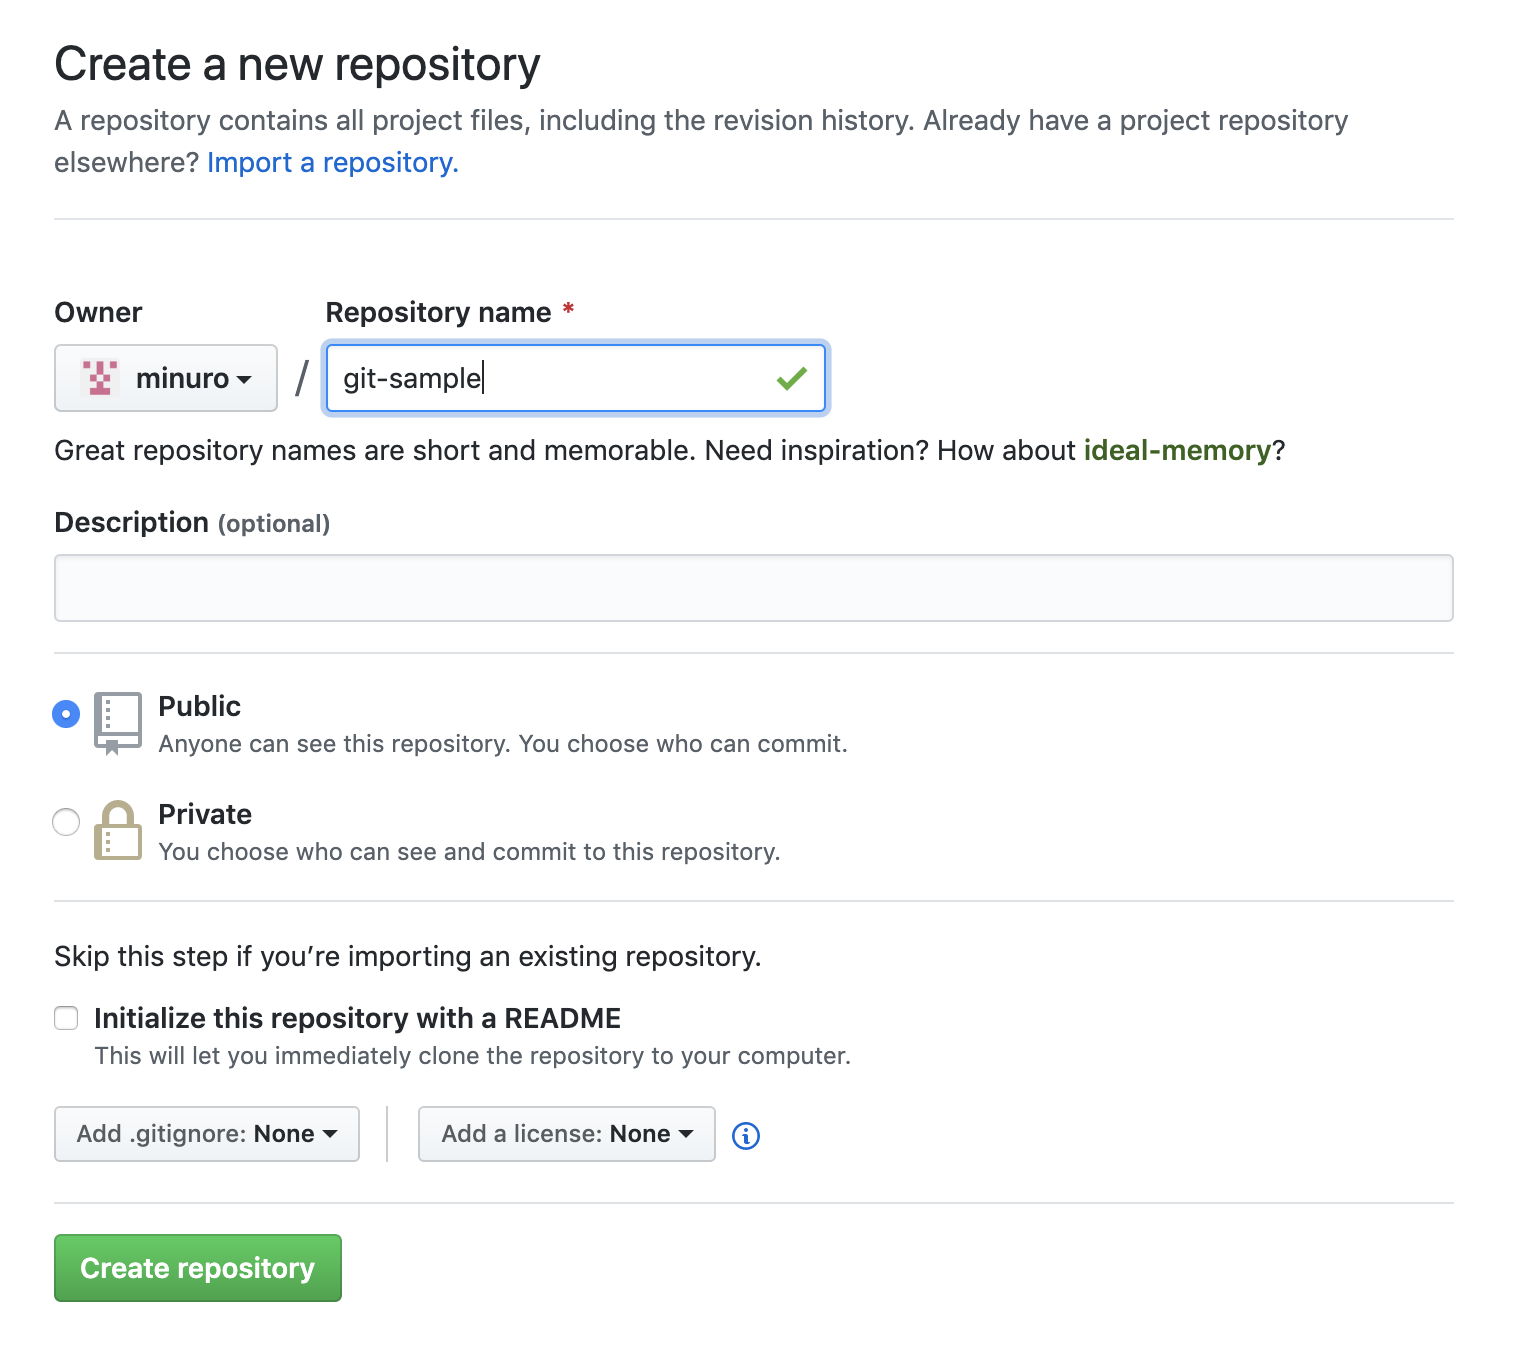The image size is (1520, 1360).
Task: Click the Create repository button
Action: point(197,1268)
